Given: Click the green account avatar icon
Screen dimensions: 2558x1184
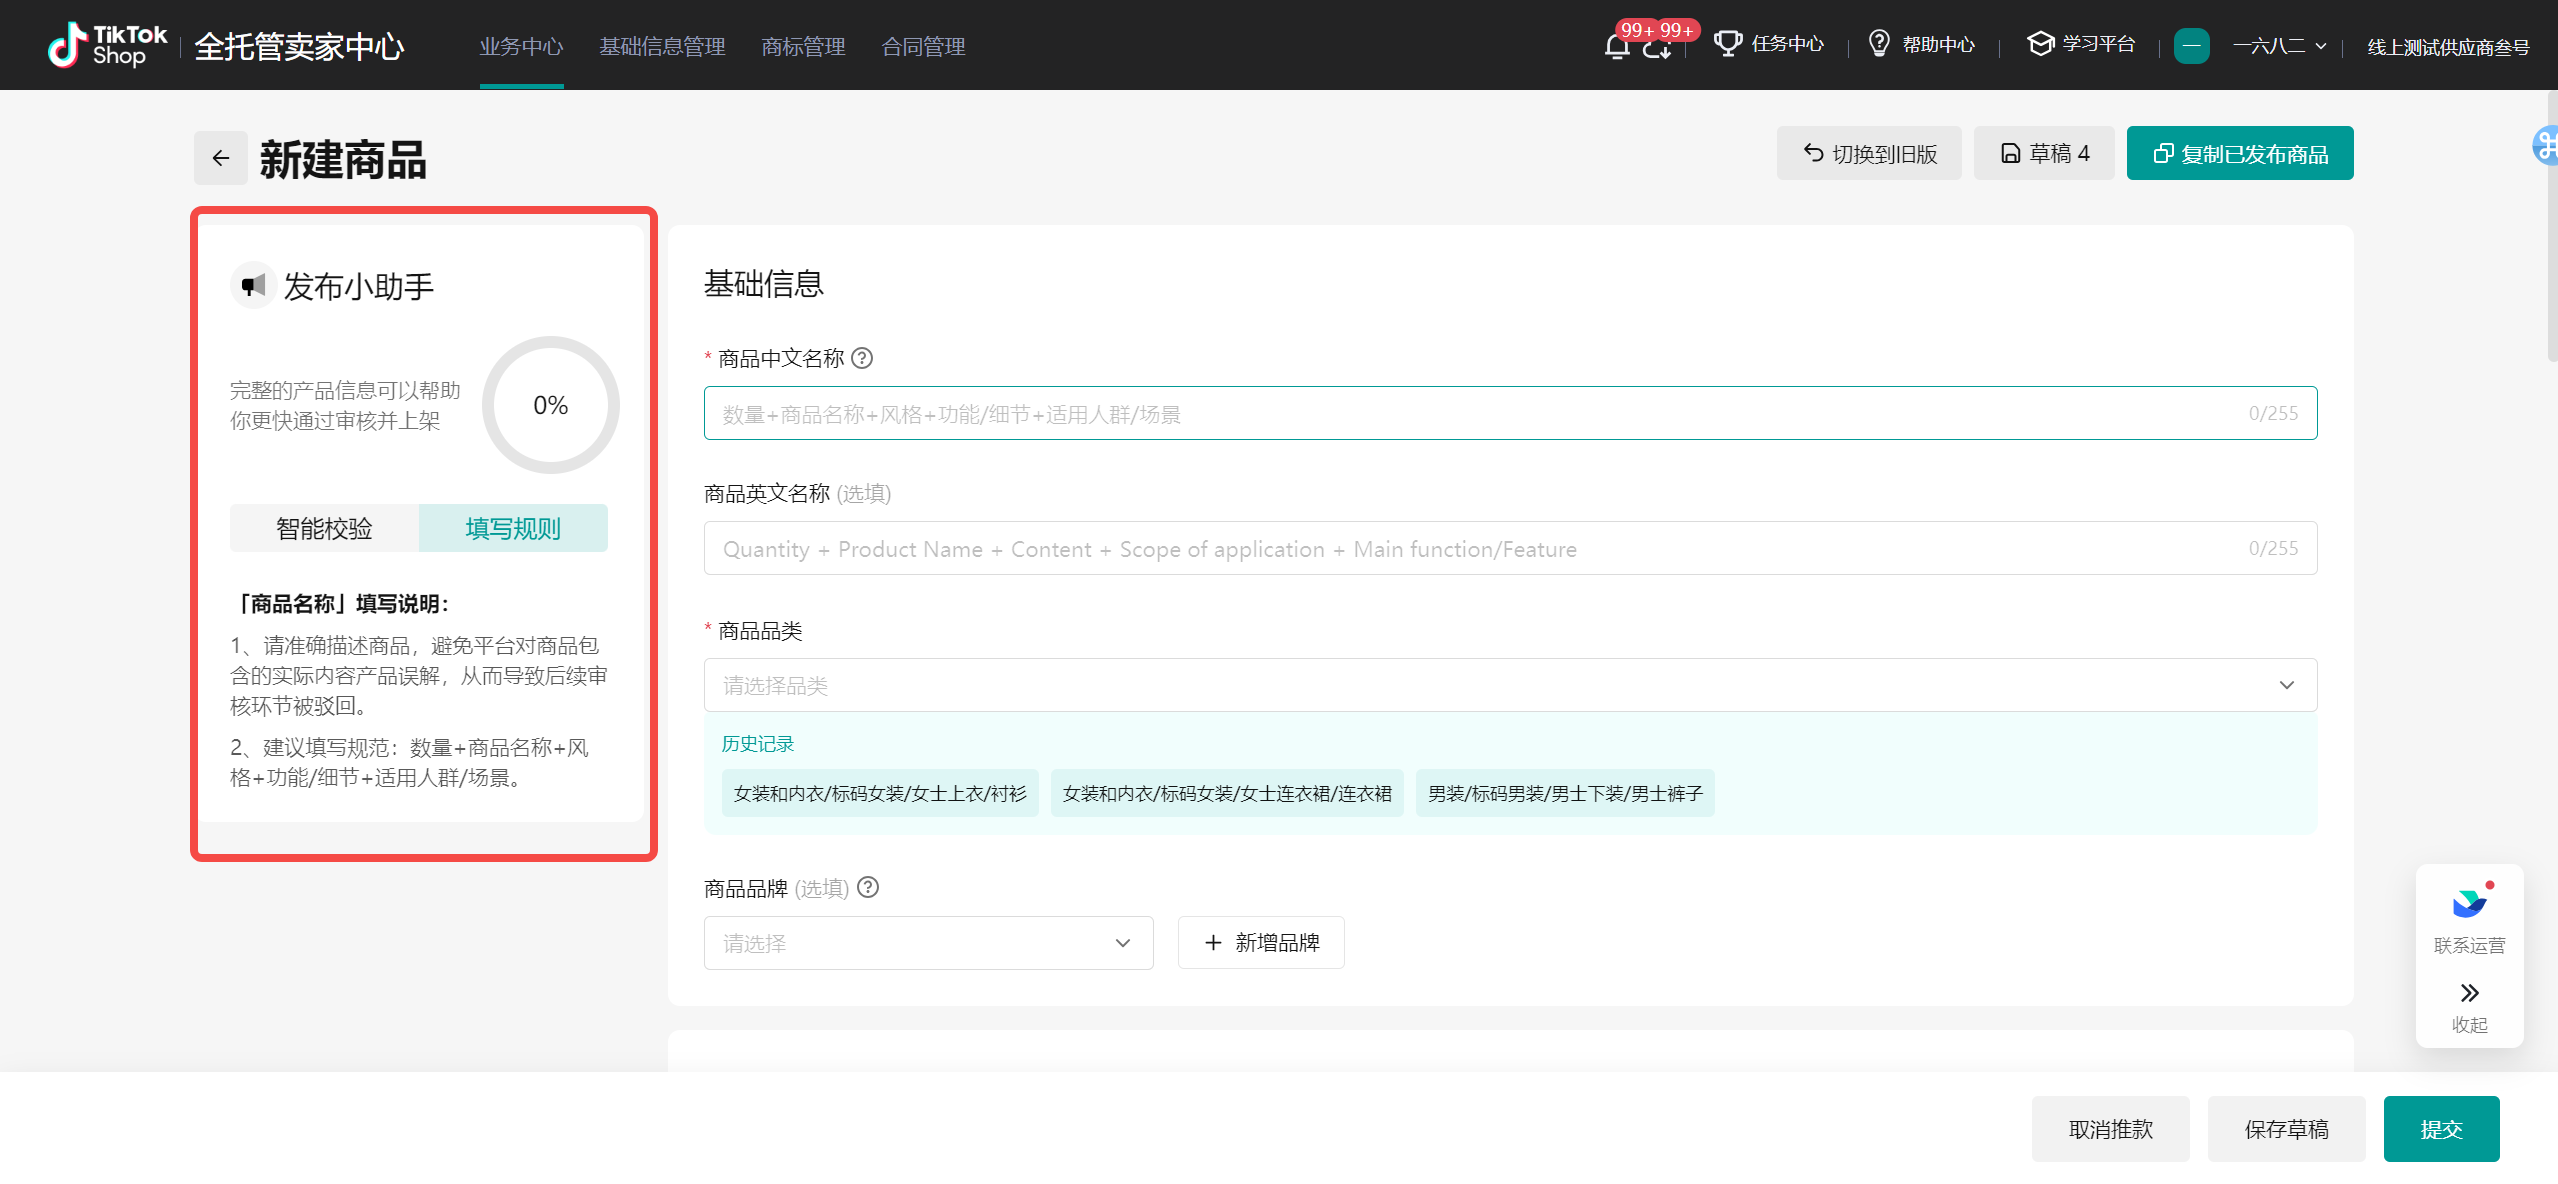Looking at the screenshot, I should tap(2191, 46).
